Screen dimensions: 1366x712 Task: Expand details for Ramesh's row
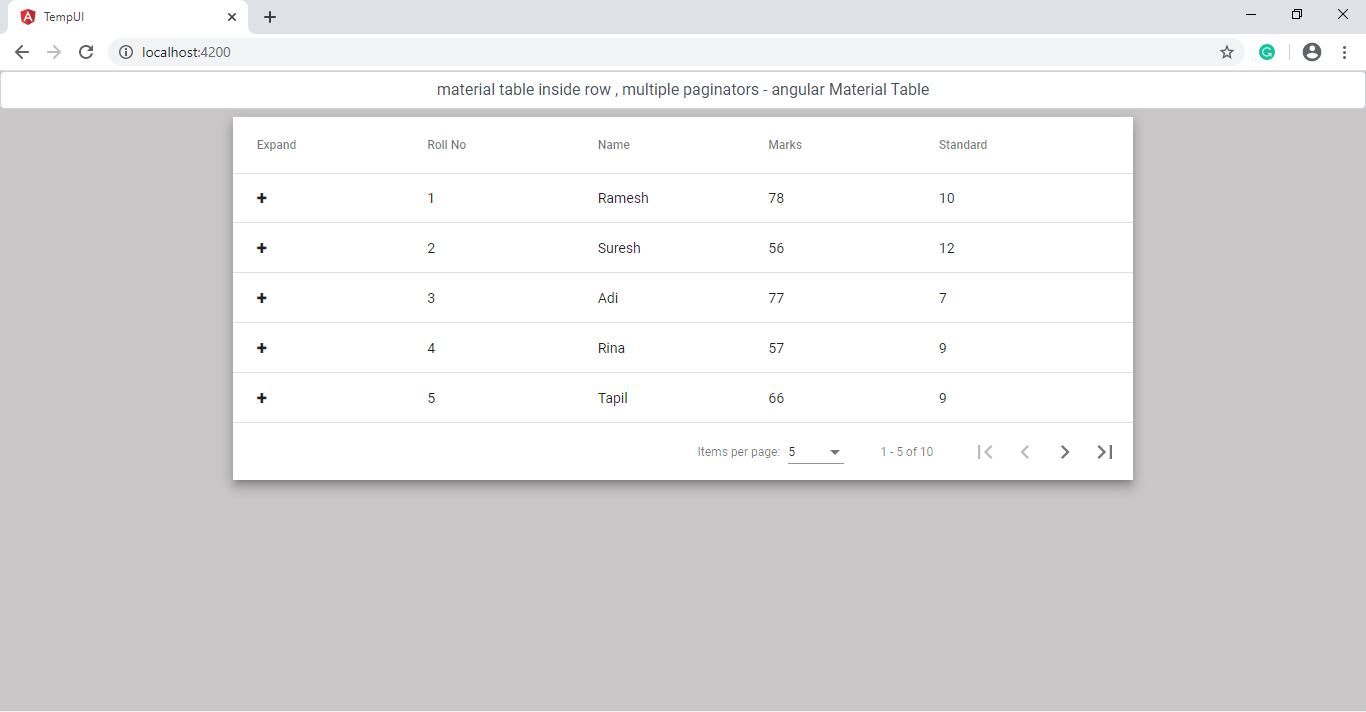[262, 198]
